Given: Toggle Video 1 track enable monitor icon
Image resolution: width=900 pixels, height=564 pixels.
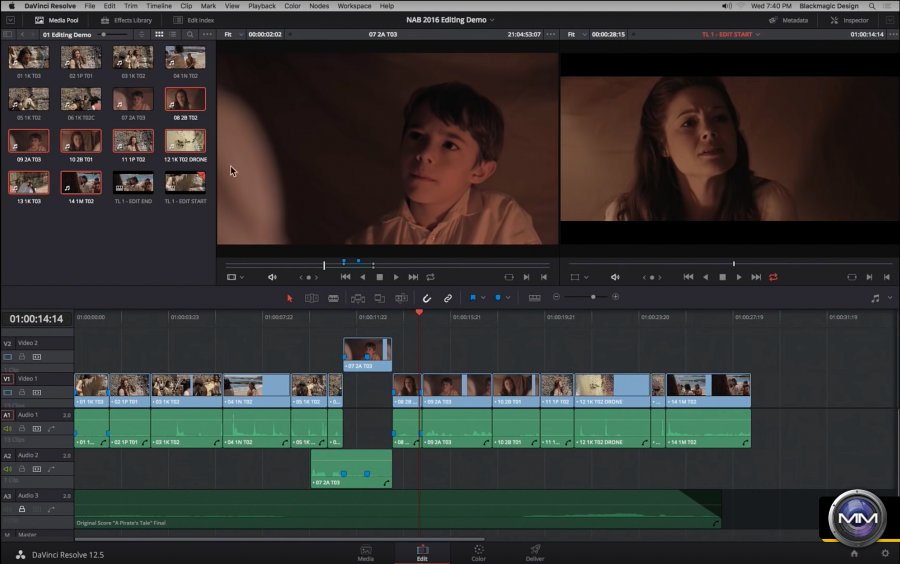Looking at the screenshot, I should click(7, 392).
